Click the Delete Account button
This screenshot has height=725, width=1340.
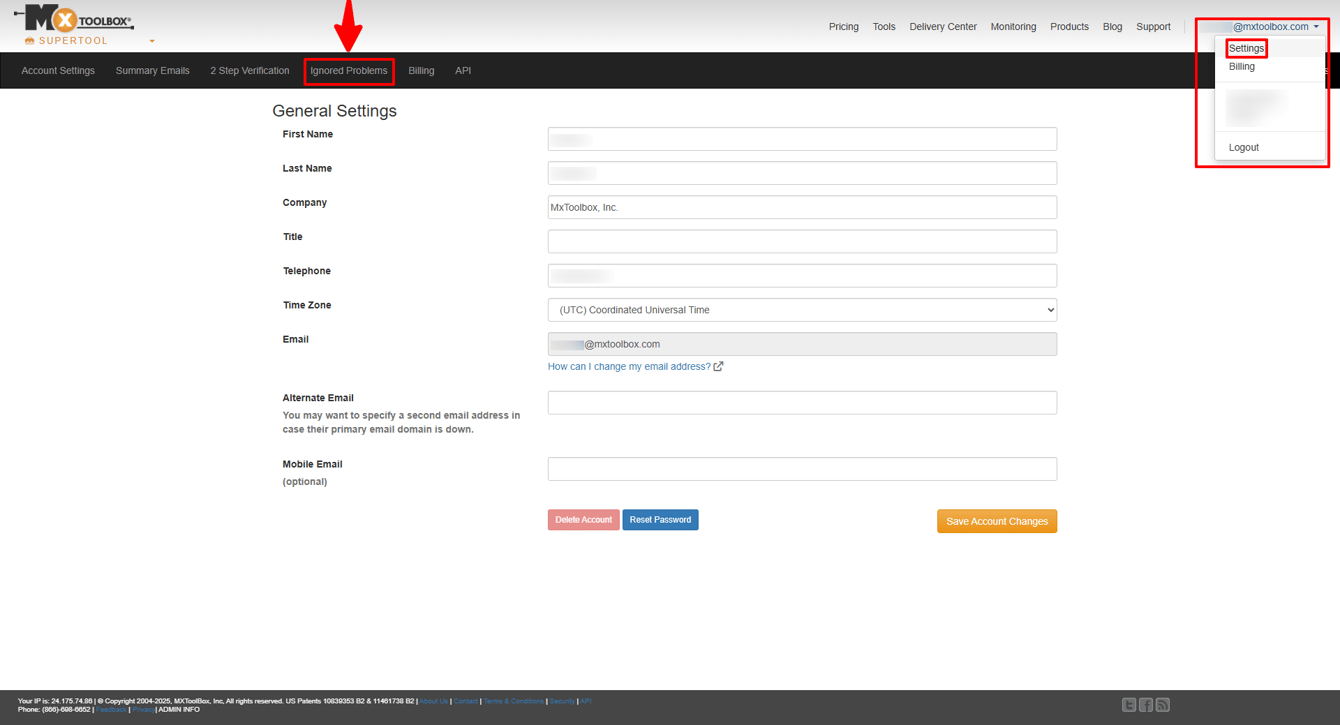point(583,520)
